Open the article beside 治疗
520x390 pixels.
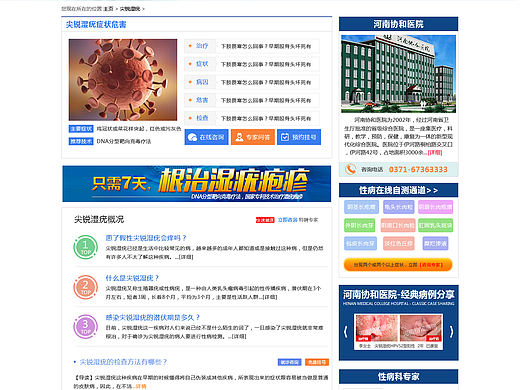tap(266, 46)
